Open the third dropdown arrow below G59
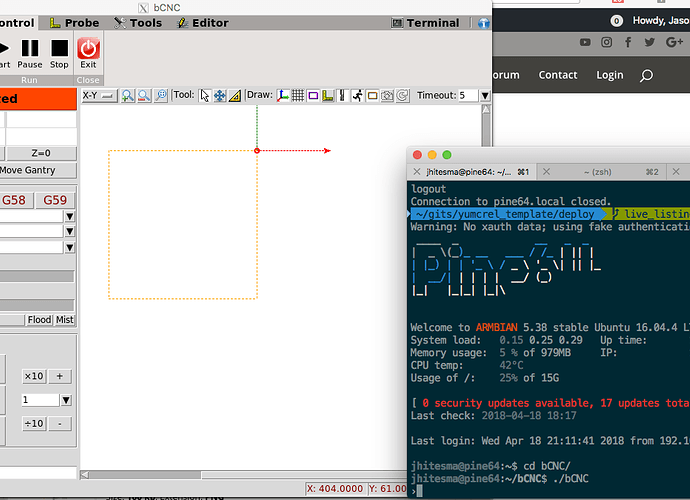690x500 pixels. (x=70, y=248)
